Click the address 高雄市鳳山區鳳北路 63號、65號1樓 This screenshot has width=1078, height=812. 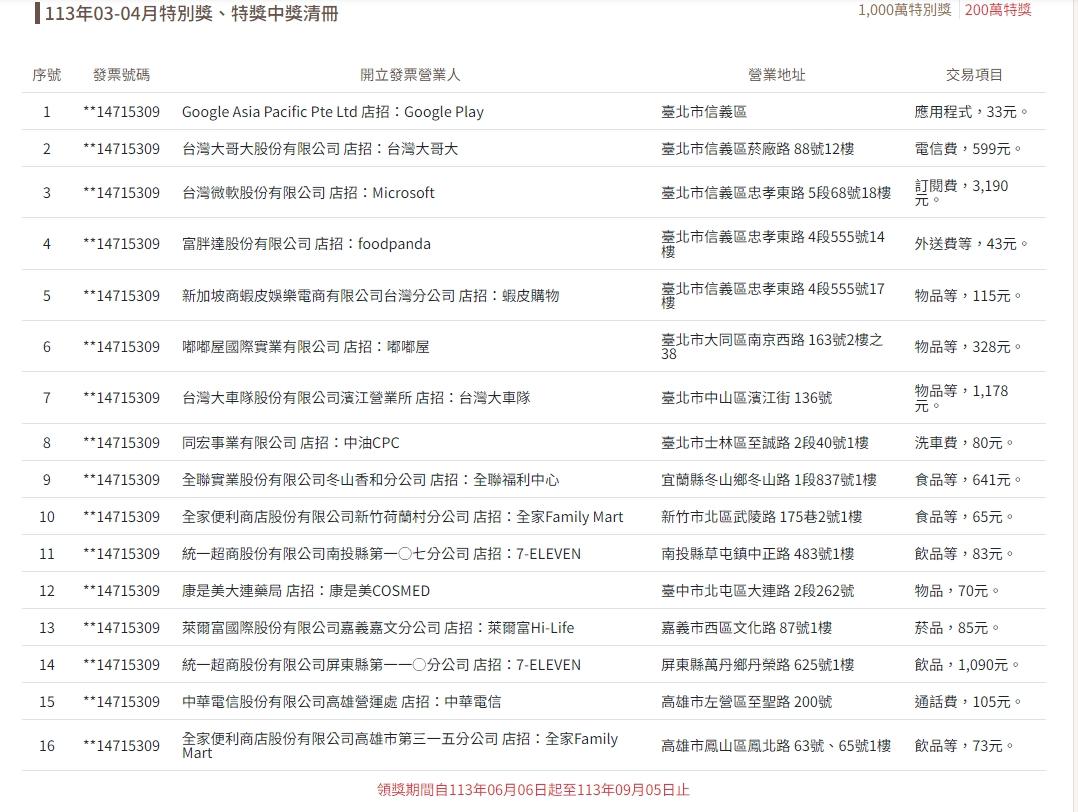coord(776,746)
